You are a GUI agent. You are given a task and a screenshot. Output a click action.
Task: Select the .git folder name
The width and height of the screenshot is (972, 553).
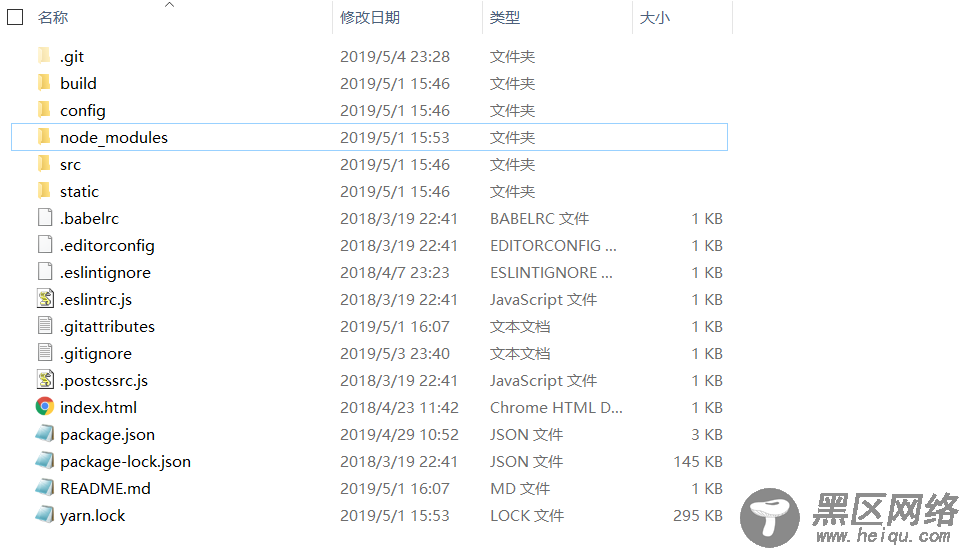[x=72, y=56]
